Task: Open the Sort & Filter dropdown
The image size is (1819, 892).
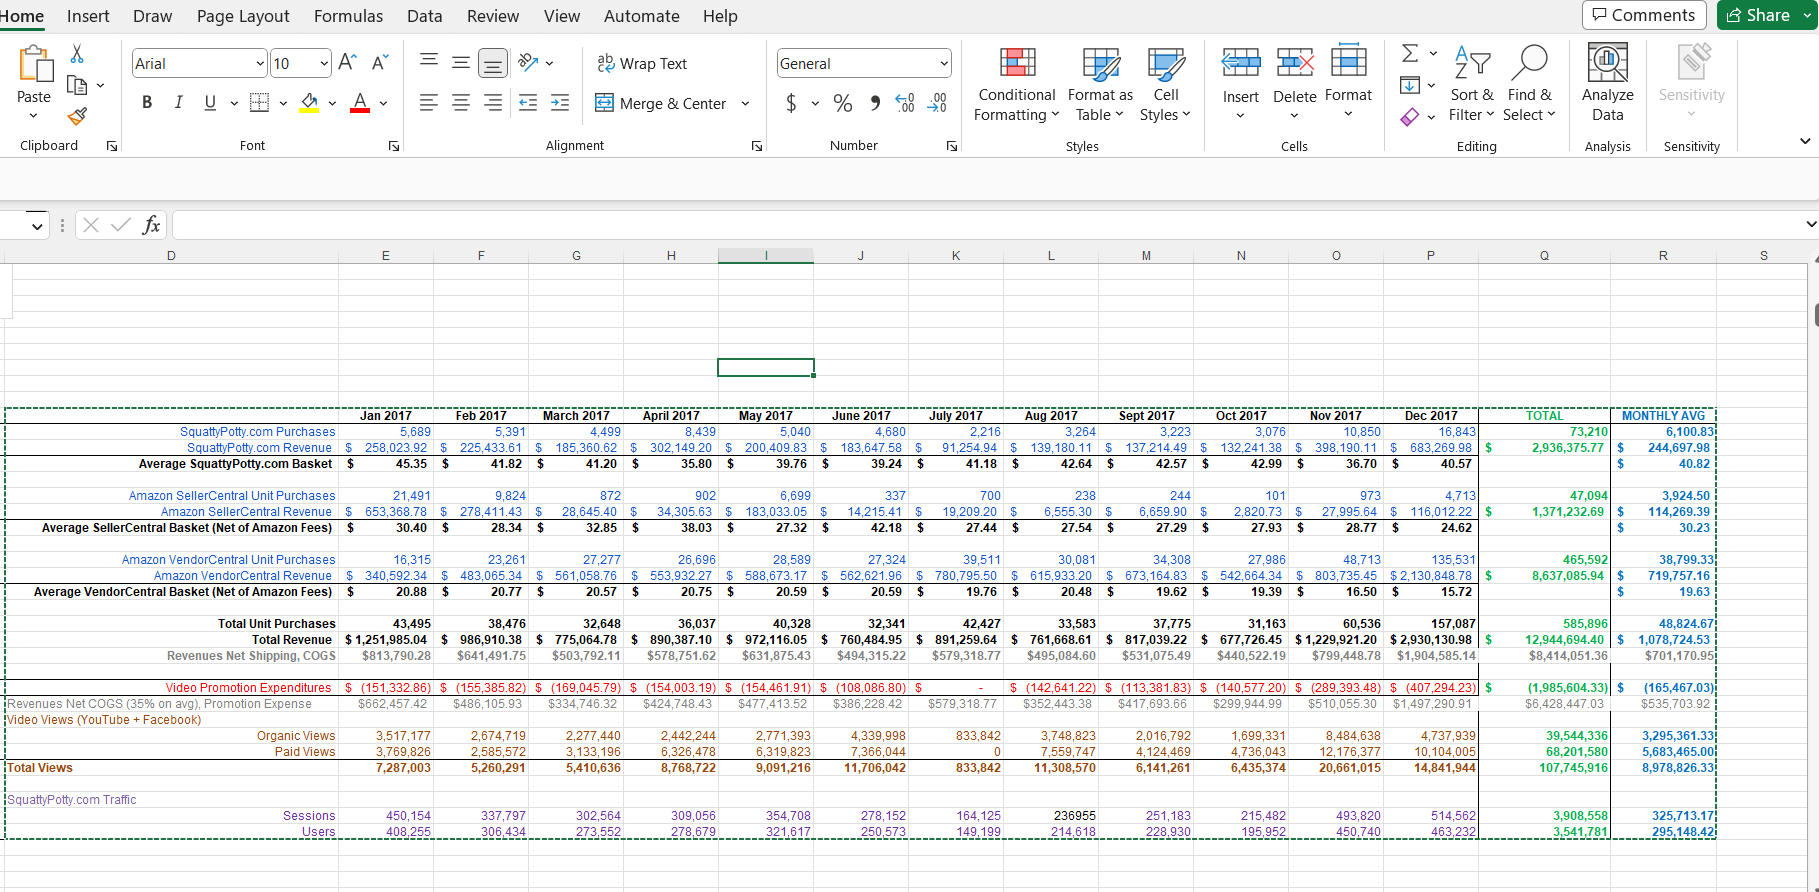Action: pos(1472,83)
